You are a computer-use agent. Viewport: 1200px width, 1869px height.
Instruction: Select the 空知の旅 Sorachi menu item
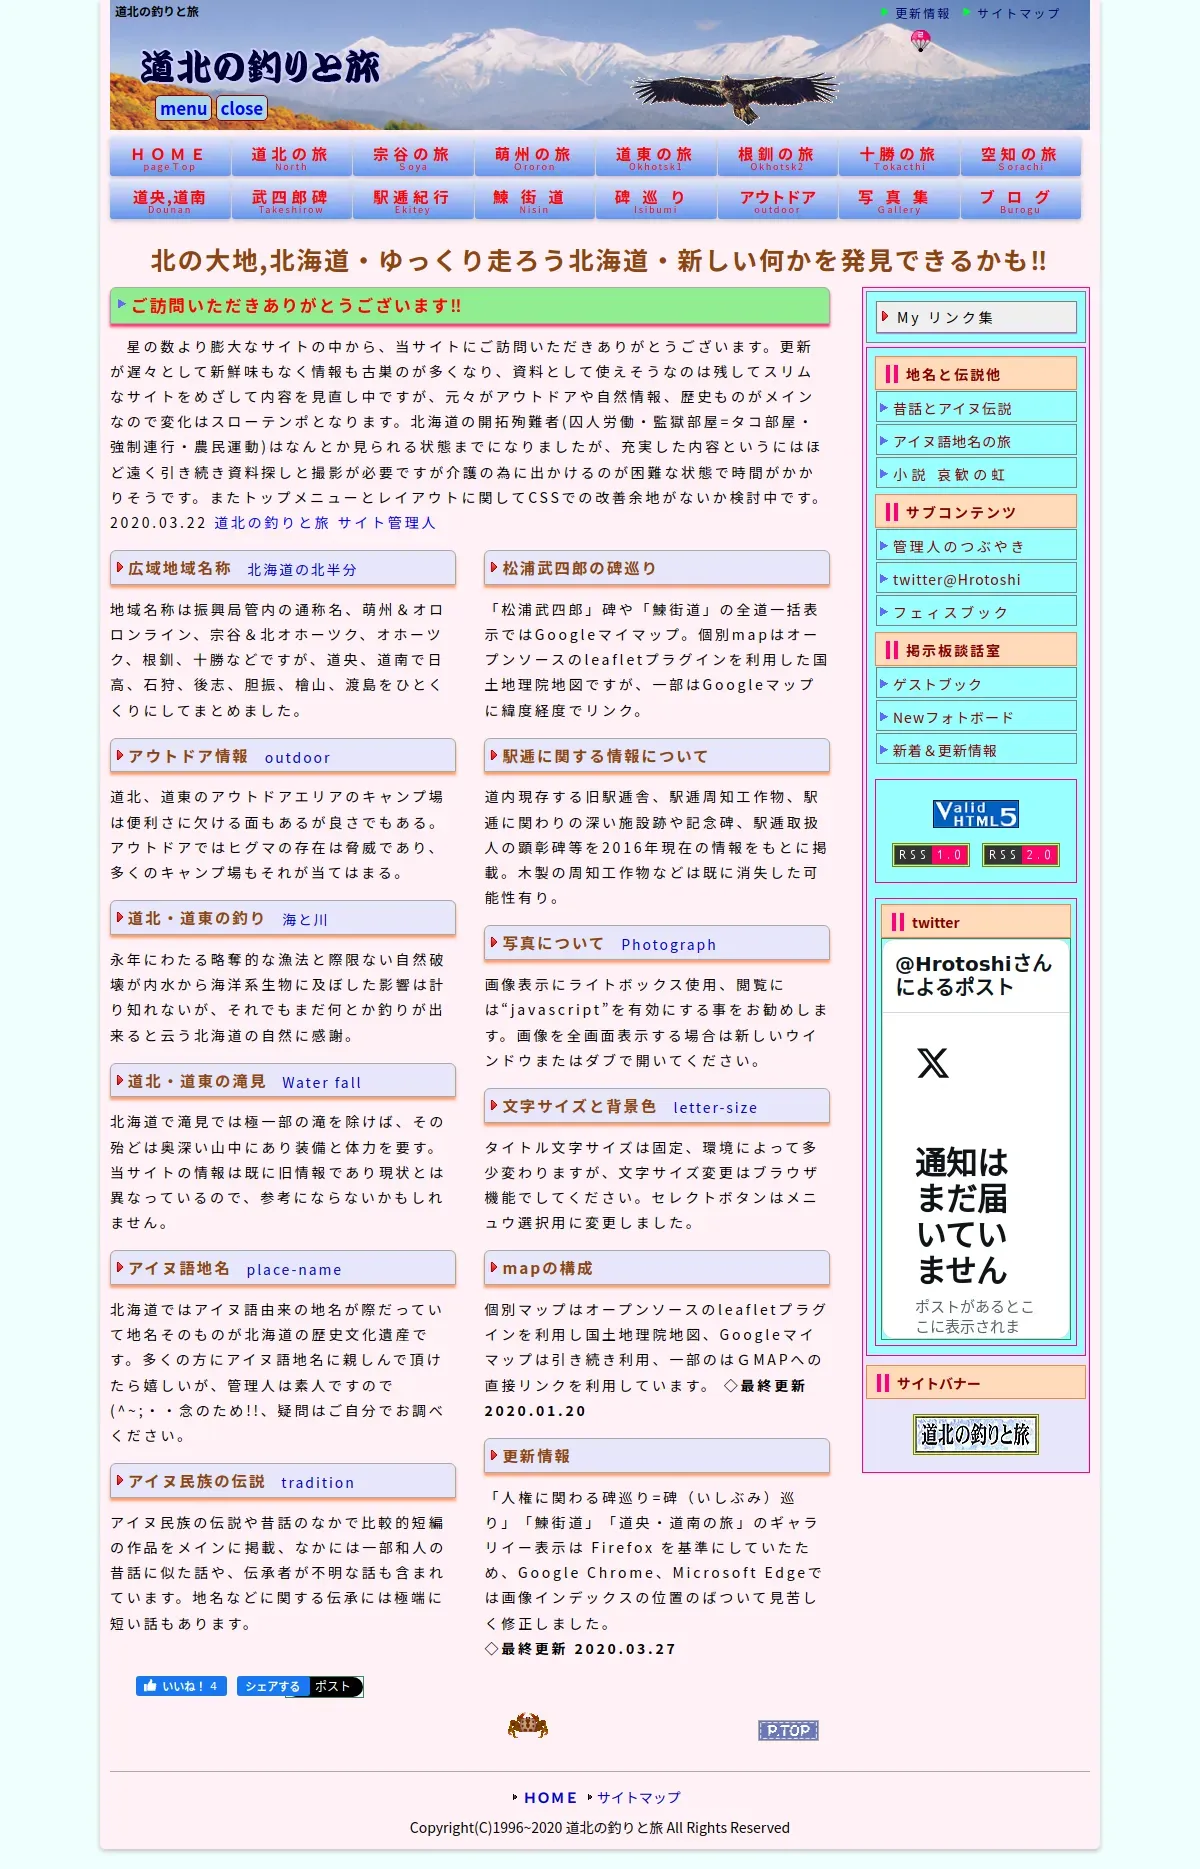[1020, 158]
